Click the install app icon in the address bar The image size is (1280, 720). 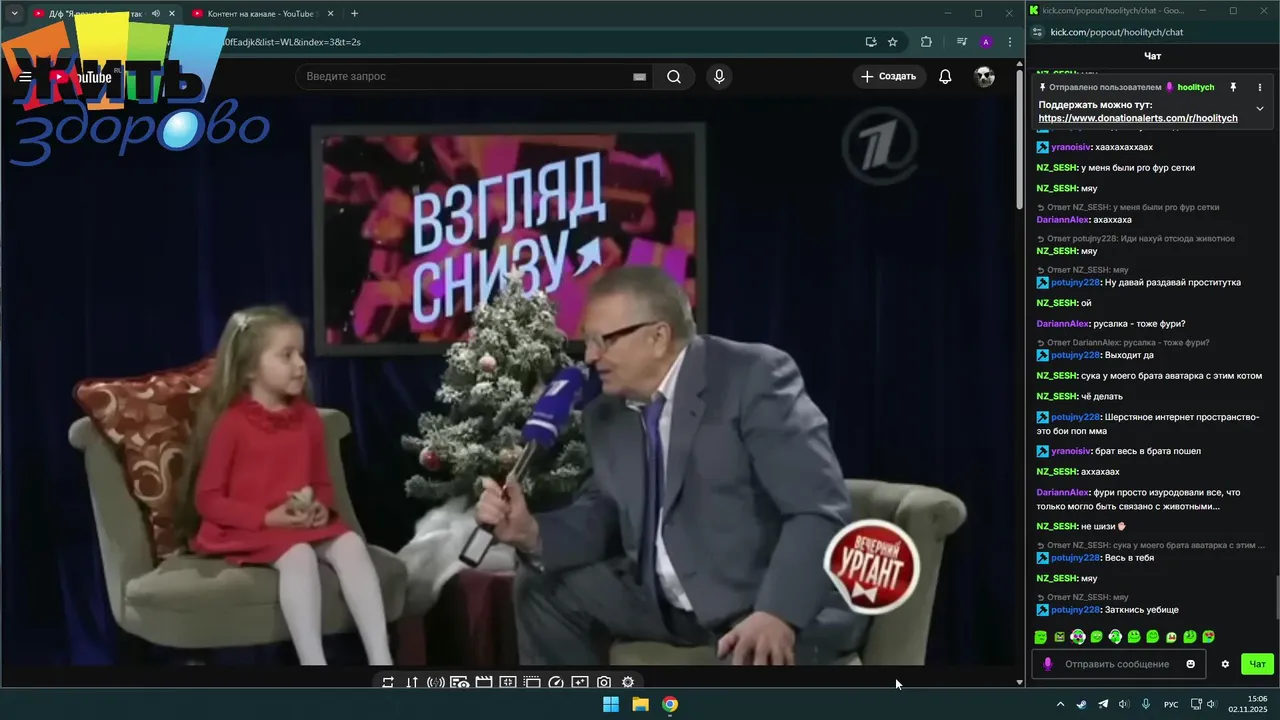[x=871, y=42]
